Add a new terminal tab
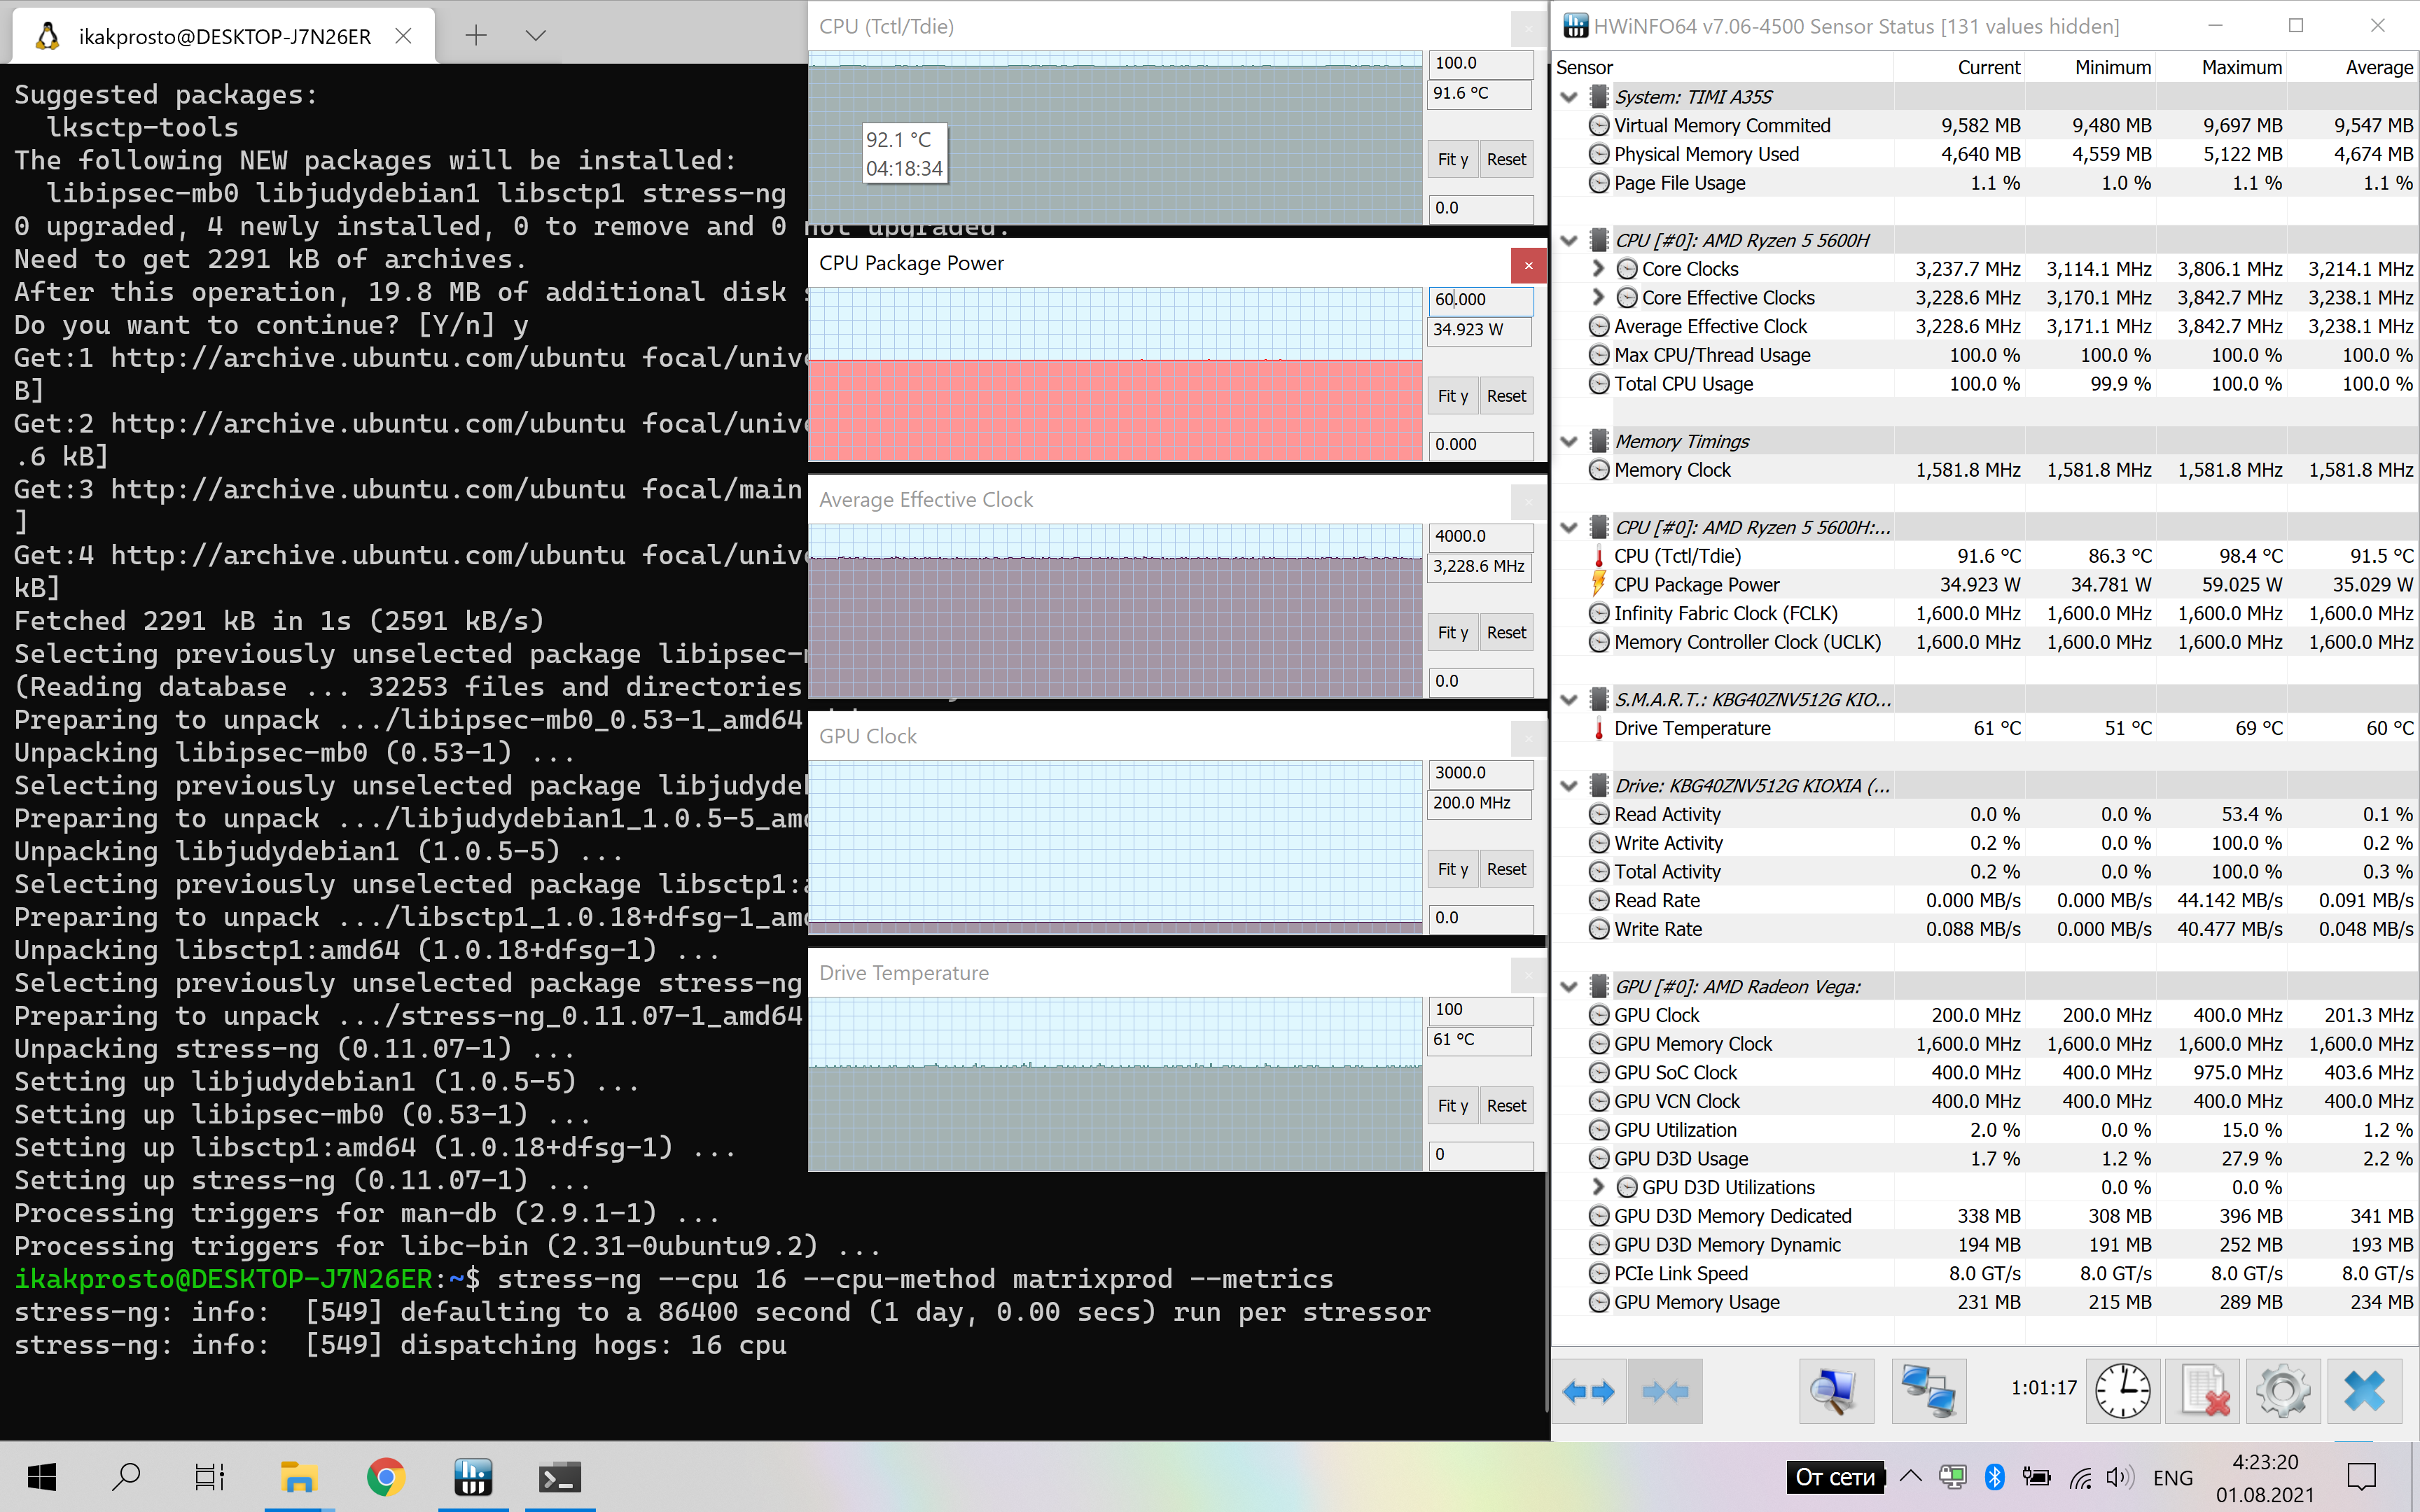This screenshot has width=2420, height=1512. click(476, 36)
